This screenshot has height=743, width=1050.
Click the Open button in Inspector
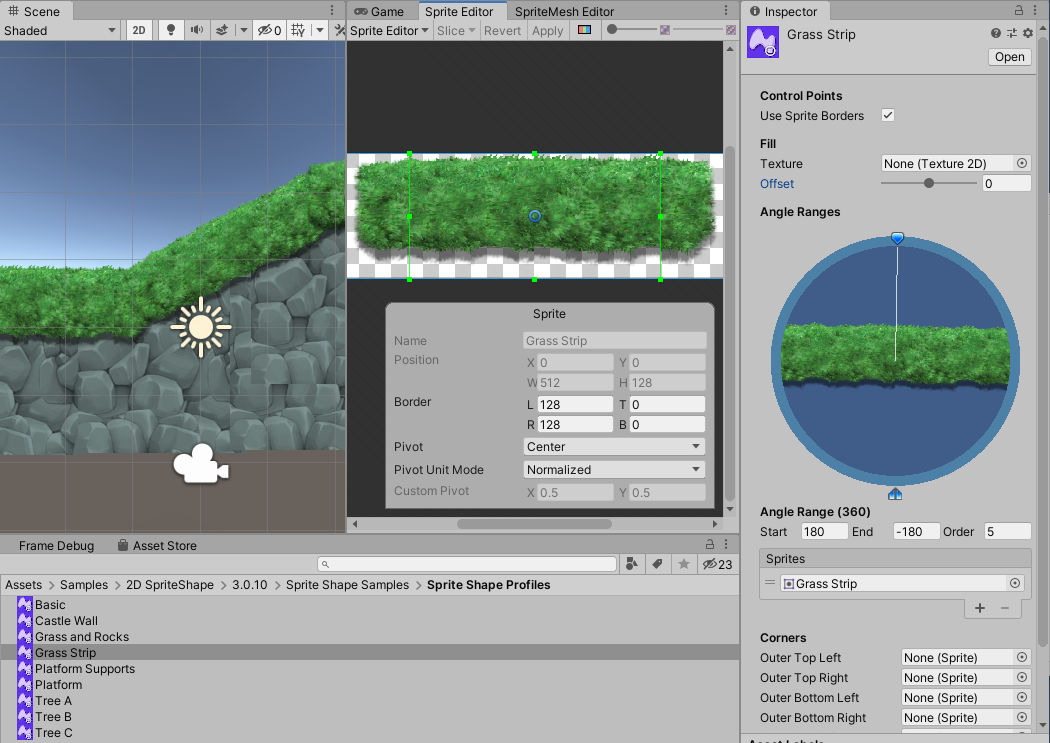[x=1009, y=57]
